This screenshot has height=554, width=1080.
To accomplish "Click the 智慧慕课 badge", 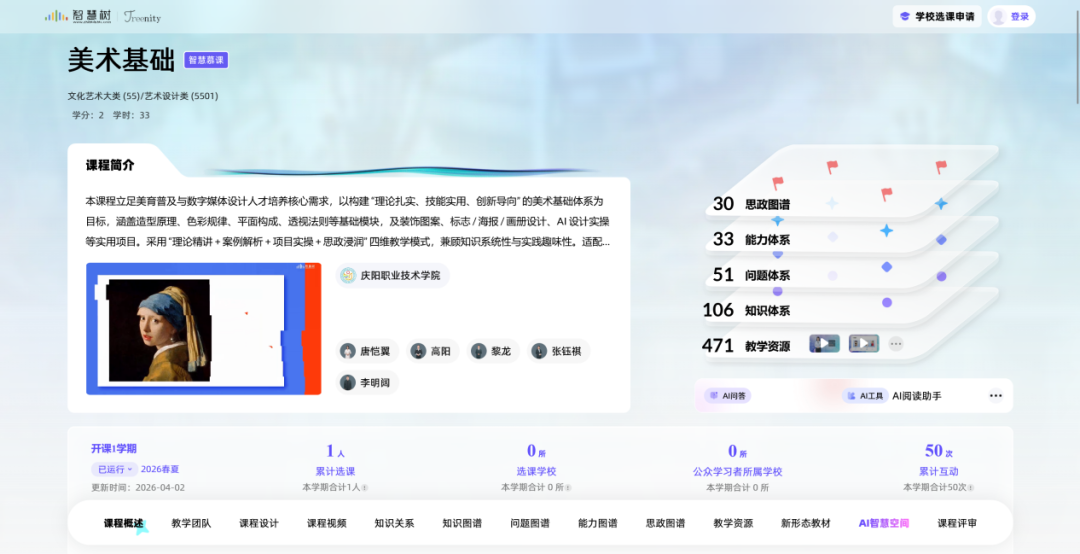I will (206, 60).
